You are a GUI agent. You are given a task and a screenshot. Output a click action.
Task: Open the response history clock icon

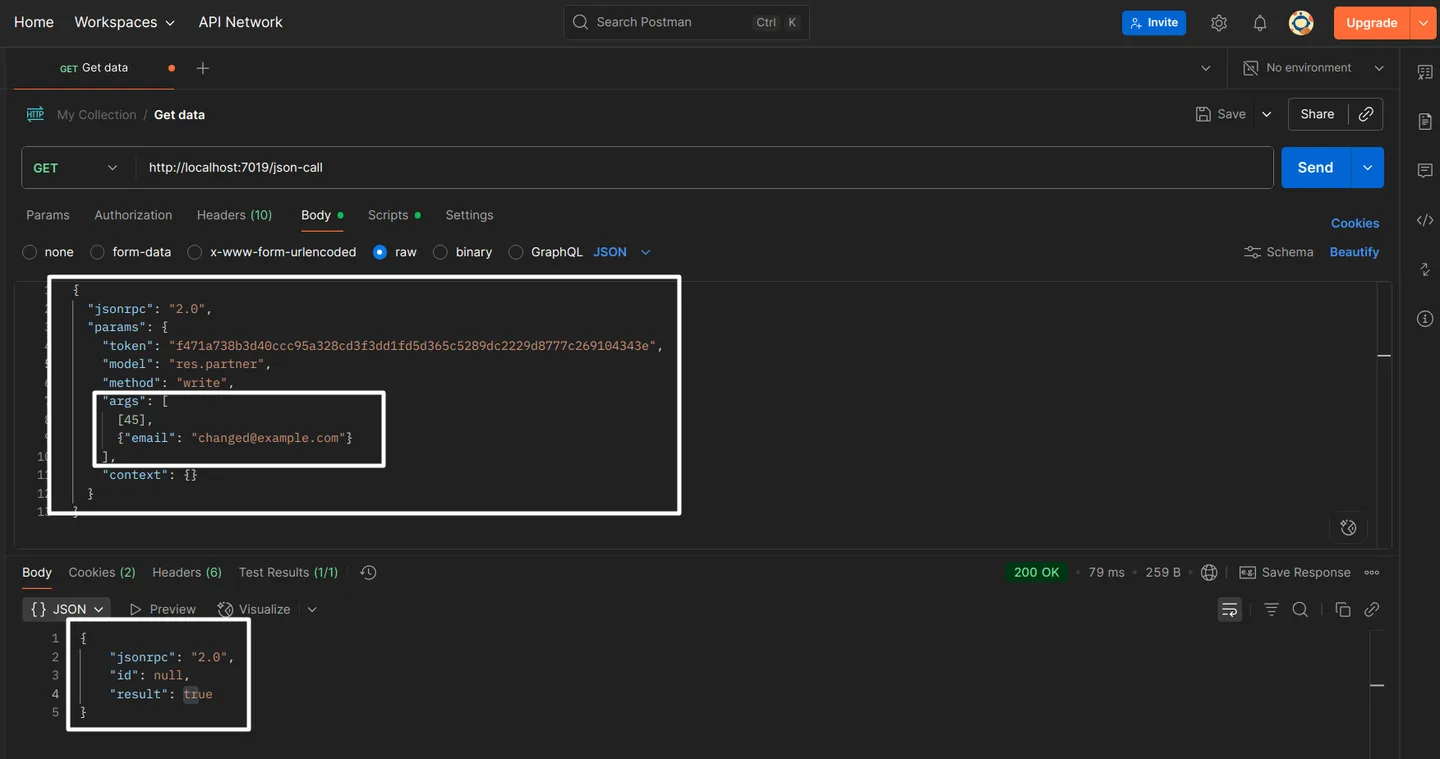pyautogui.click(x=368, y=573)
